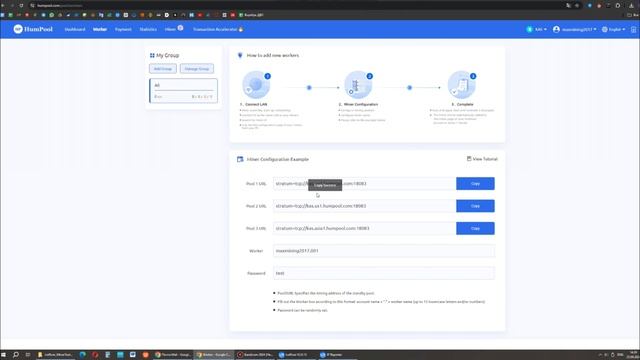This screenshot has height=360, width=640.
Task: Open the Statistics tab
Action: (x=148, y=29)
